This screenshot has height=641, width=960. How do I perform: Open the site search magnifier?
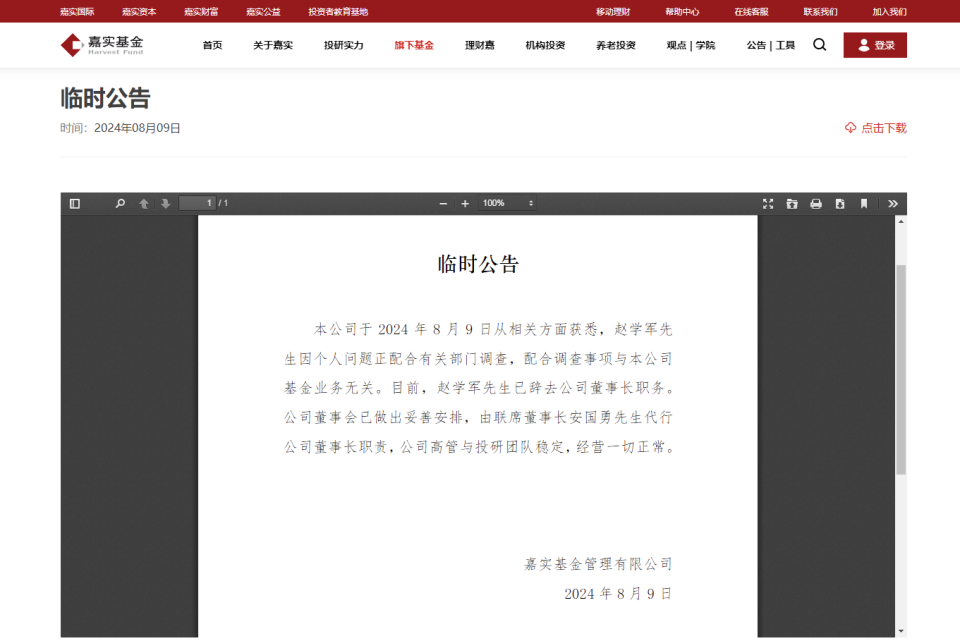pos(819,44)
